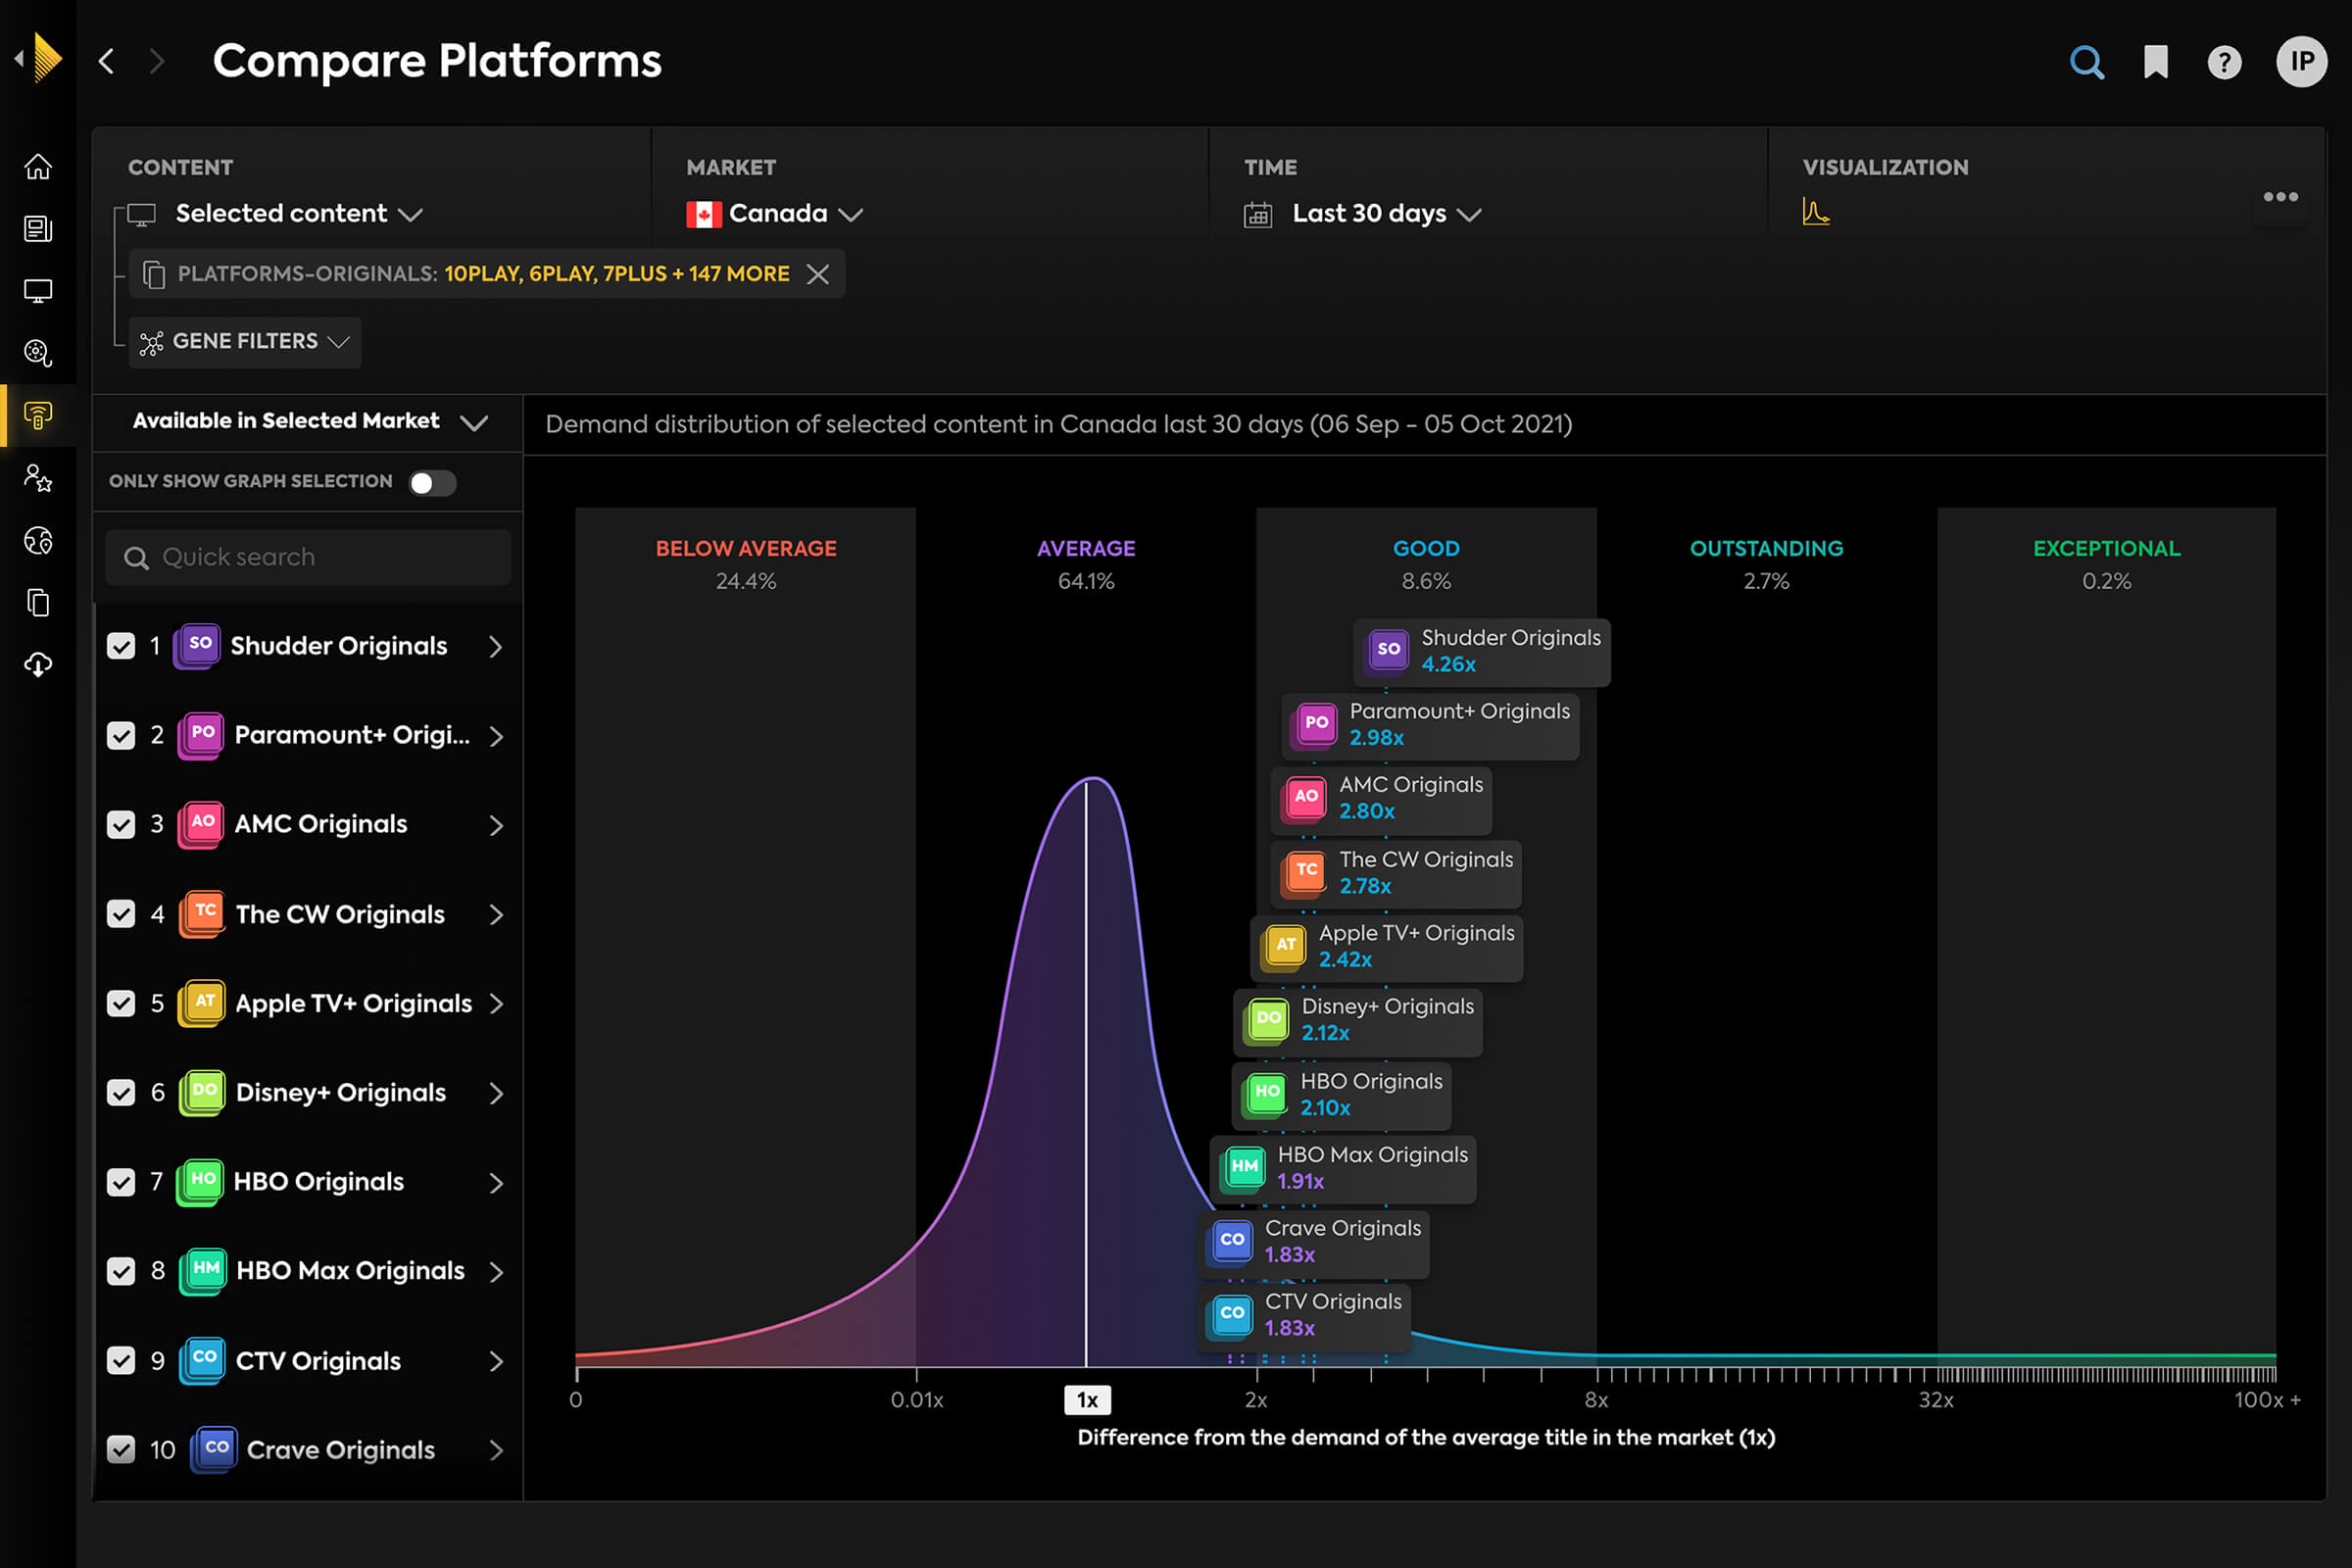Open the three-dots more options menu
The width and height of the screenshot is (2352, 1568).
[2280, 197]
